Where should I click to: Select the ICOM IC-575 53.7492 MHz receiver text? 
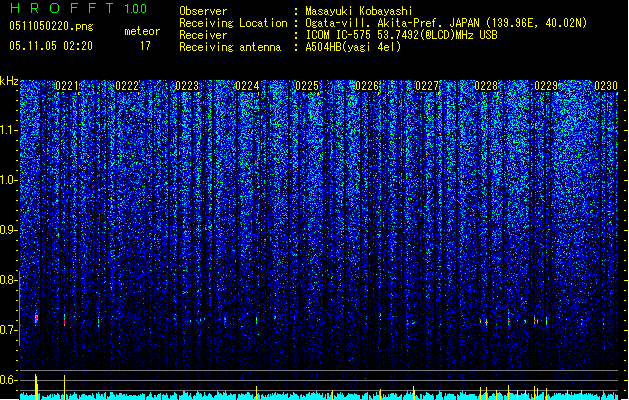[402, 35]
